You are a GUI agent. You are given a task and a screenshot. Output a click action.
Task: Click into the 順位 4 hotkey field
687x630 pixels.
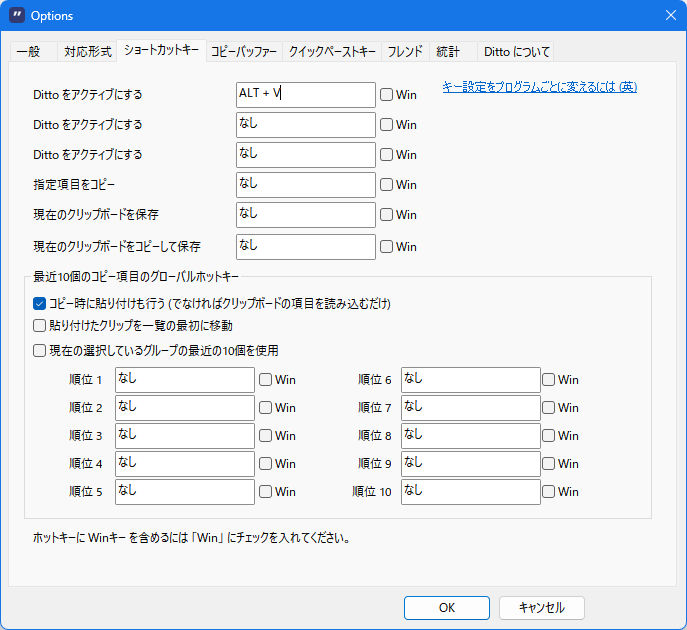pos(184,464)
